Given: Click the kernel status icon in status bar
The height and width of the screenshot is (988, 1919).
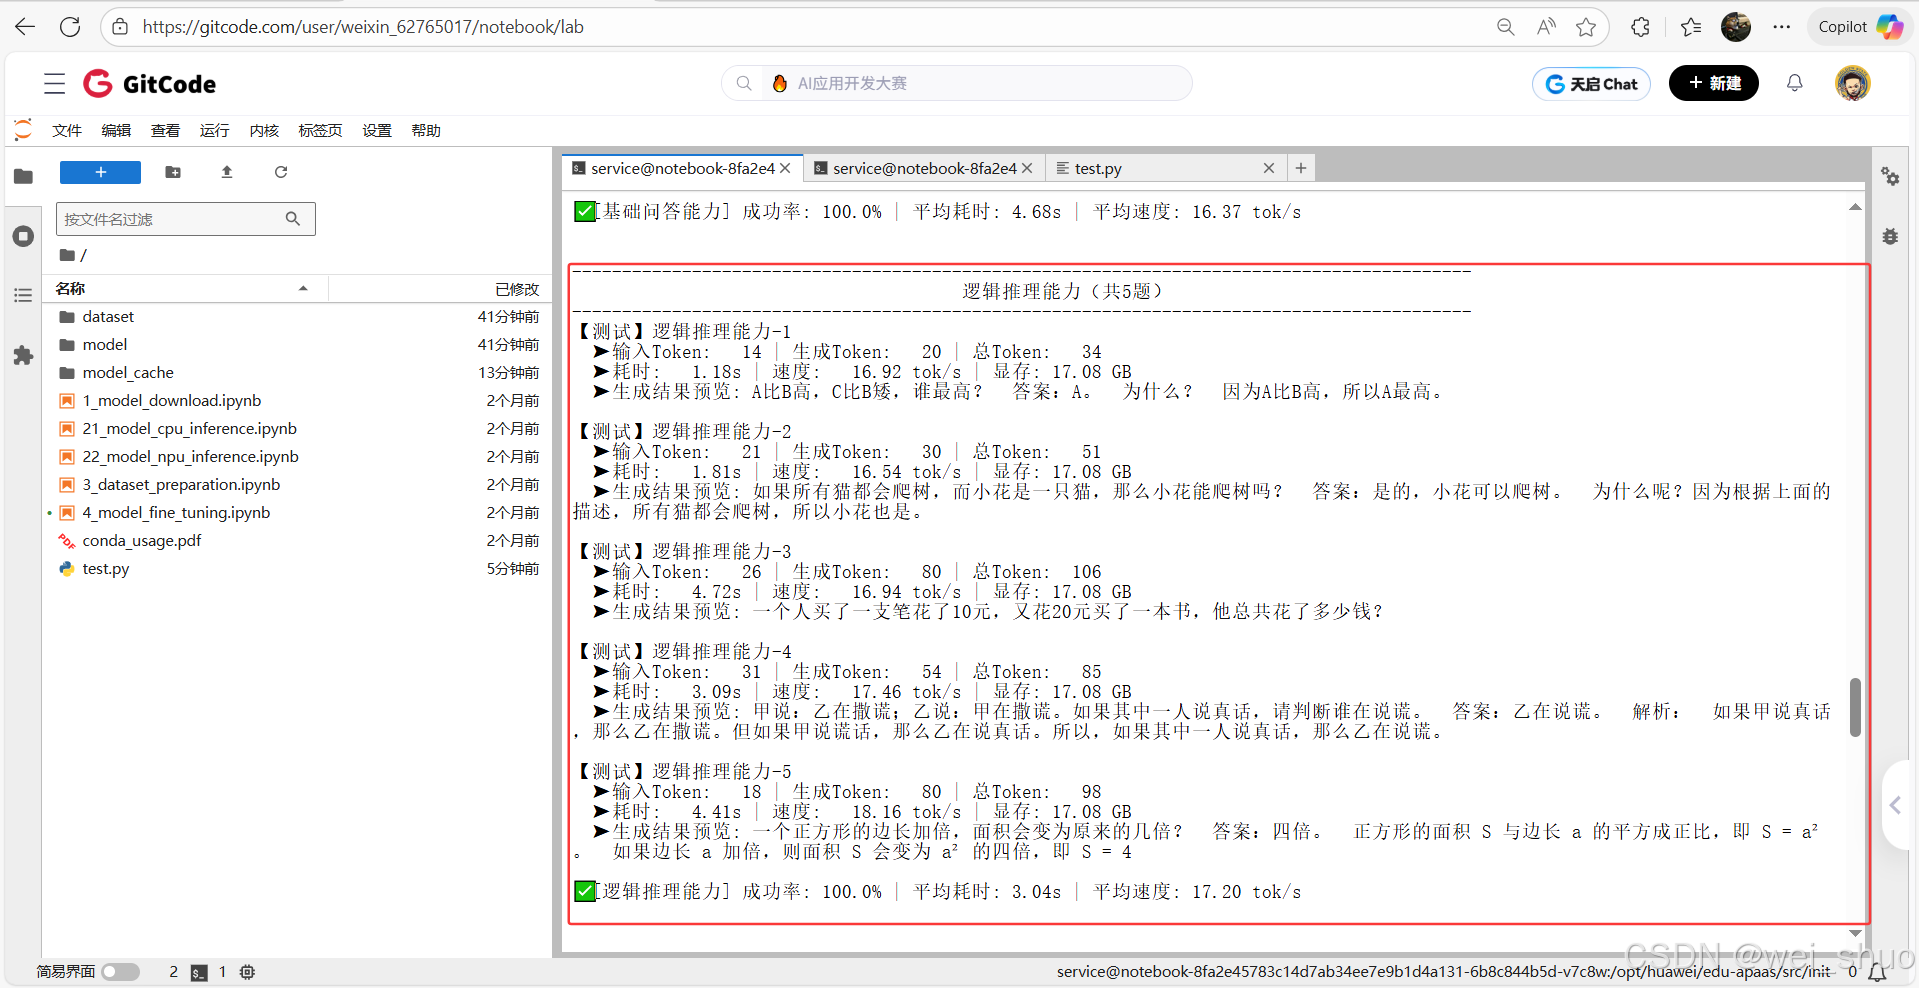Looking at the screenshot, I should pyautogui.click(x=247, y=972).
